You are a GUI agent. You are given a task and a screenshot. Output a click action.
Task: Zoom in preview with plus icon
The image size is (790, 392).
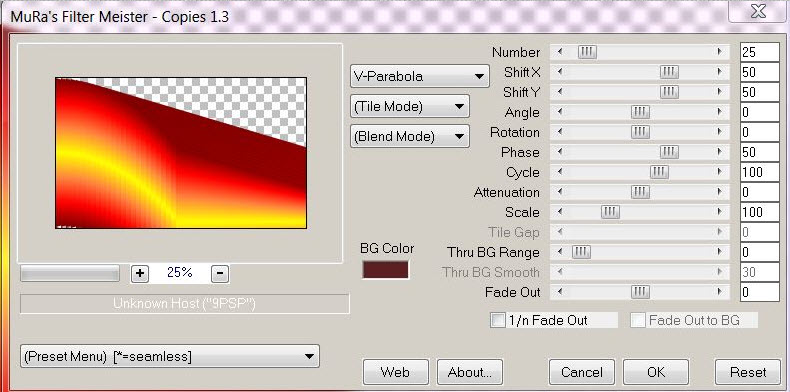(x=140, y=274)
